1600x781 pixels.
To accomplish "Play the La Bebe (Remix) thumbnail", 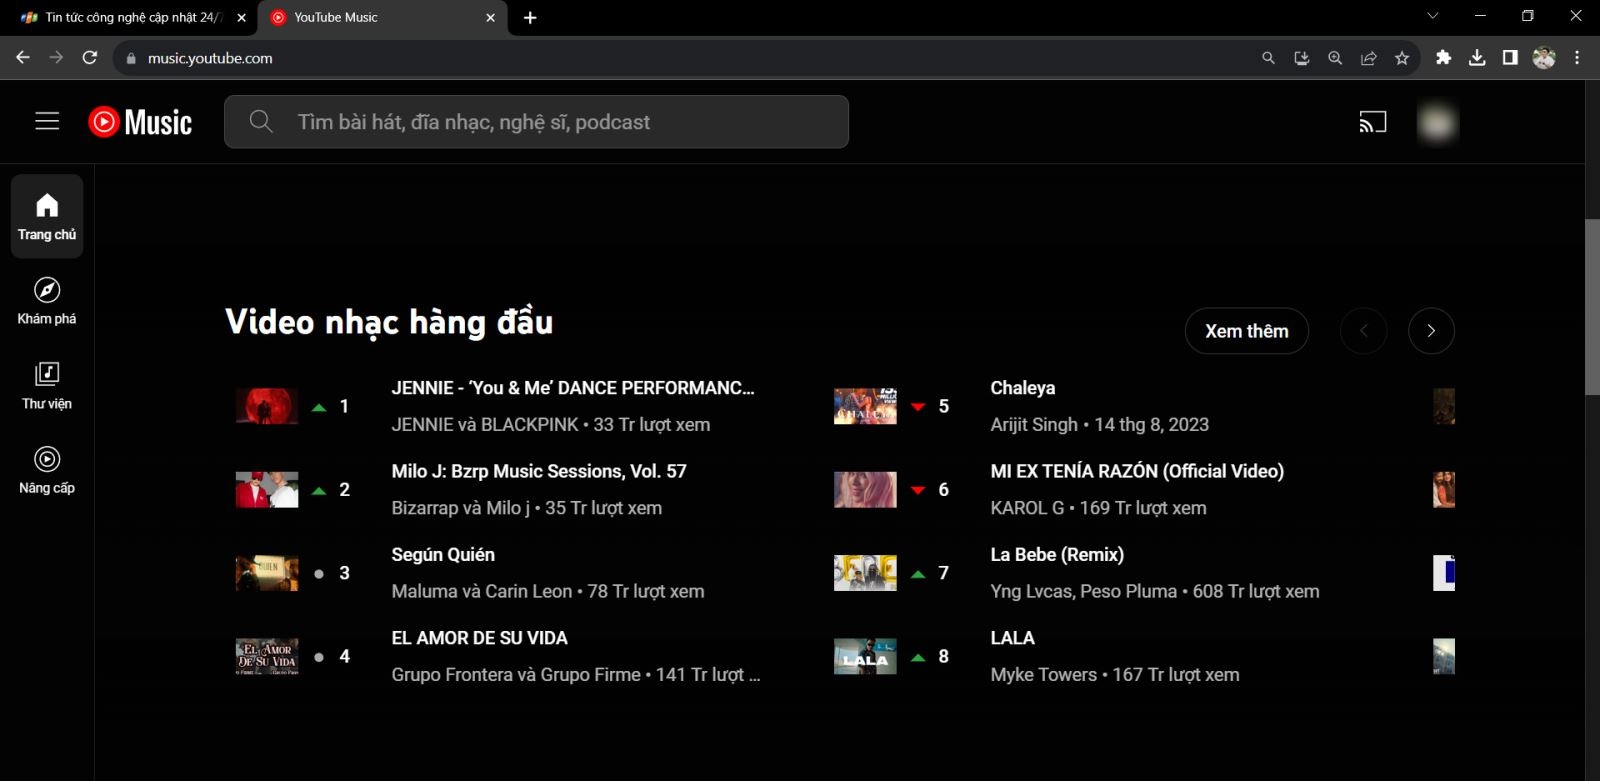I will [865, 573].
